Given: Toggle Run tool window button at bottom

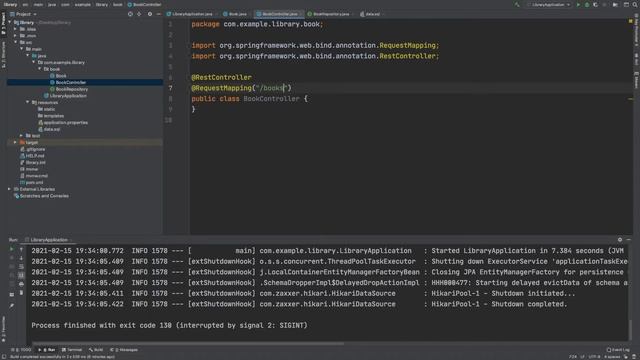Looking at the screenshot, I should [47, 350].
